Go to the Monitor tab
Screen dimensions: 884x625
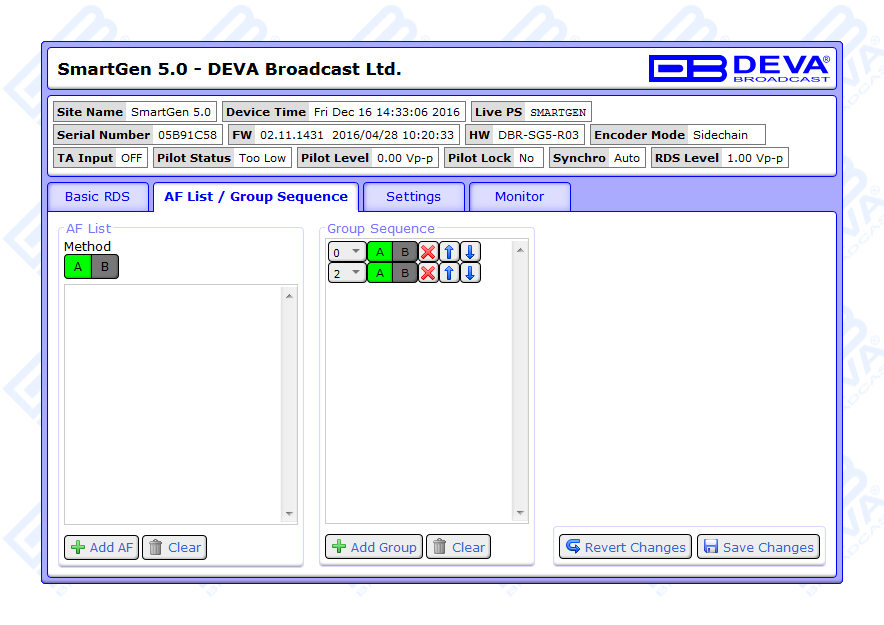point(519,197)
